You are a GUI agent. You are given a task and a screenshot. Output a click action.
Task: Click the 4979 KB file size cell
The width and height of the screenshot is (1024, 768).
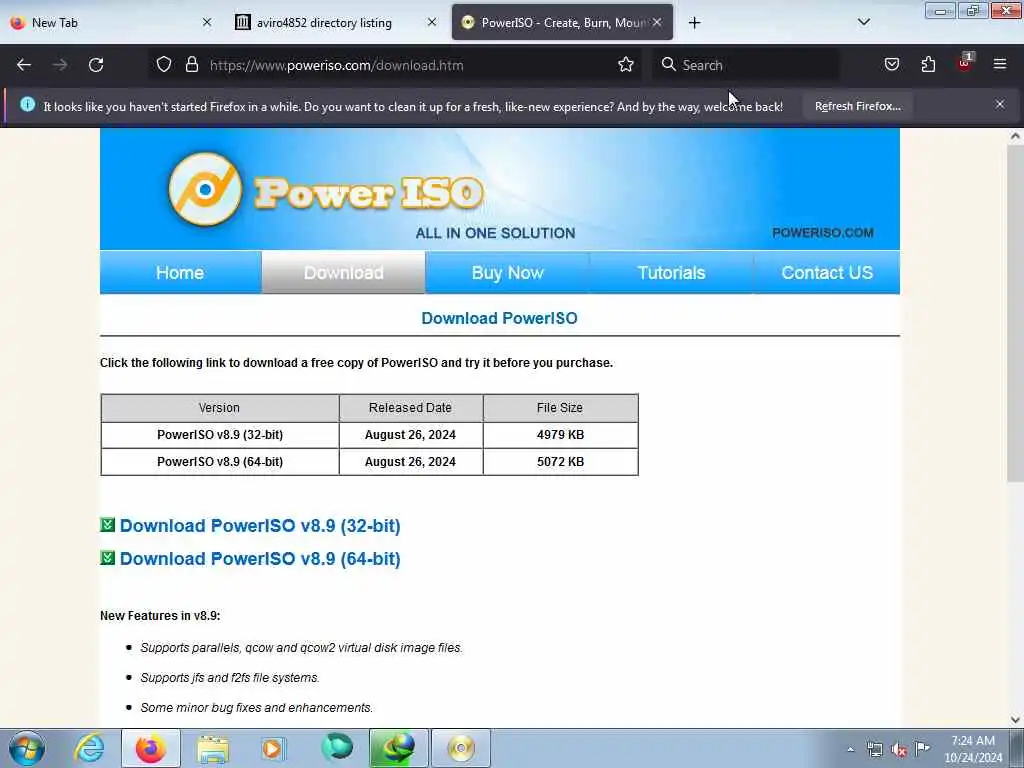coord(560,435)
